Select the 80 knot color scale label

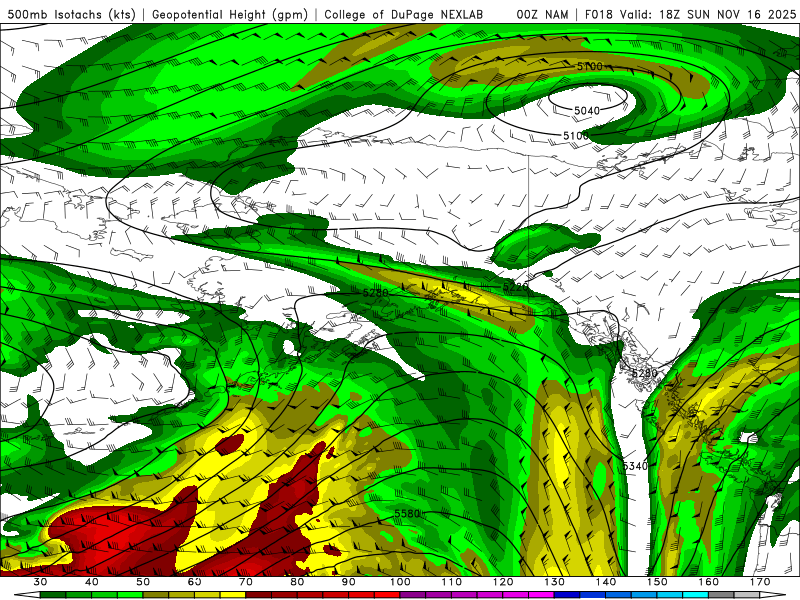click(297, 582)
